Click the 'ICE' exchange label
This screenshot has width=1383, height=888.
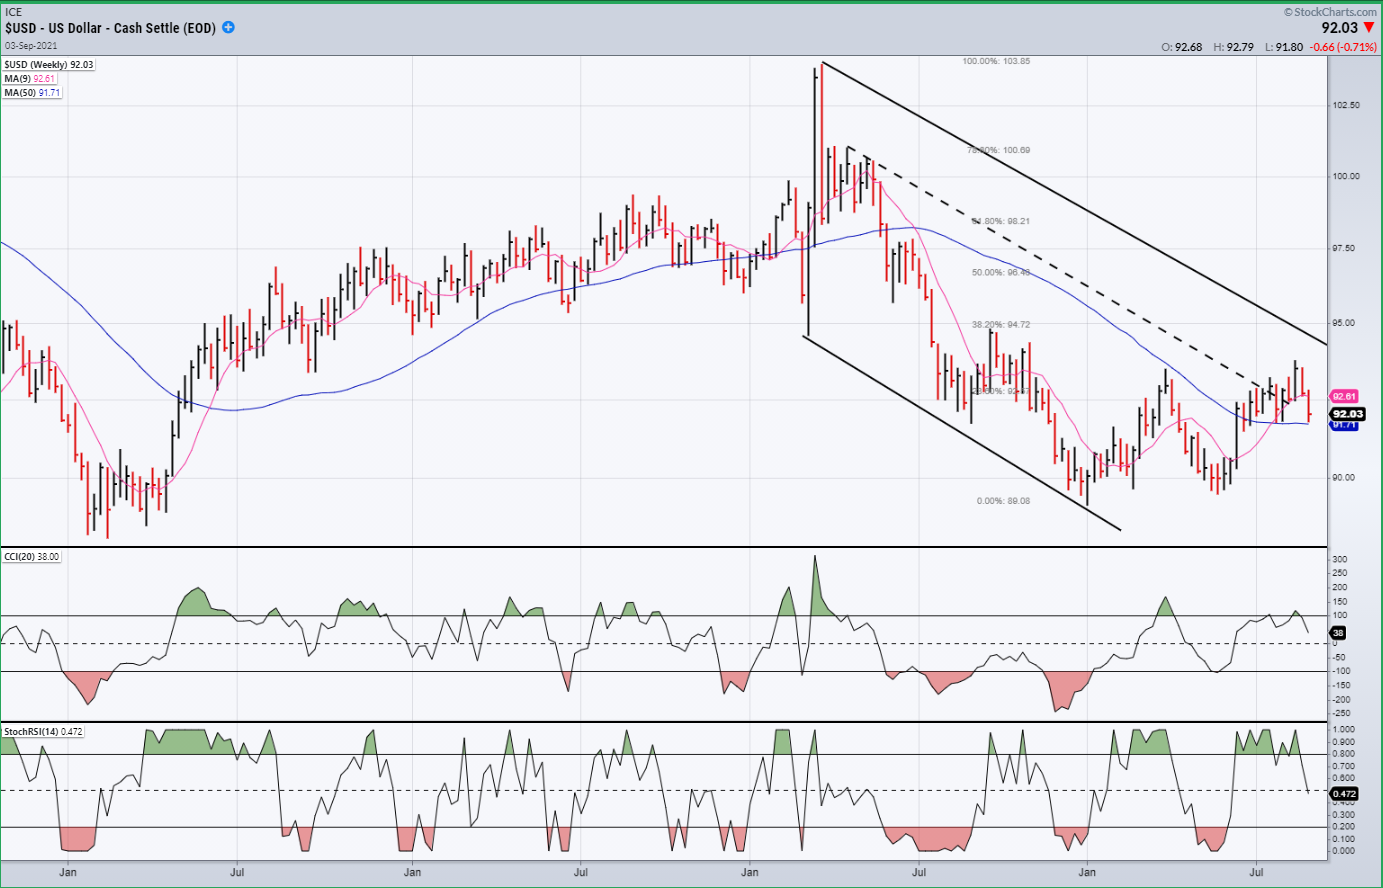coord(13,12)
